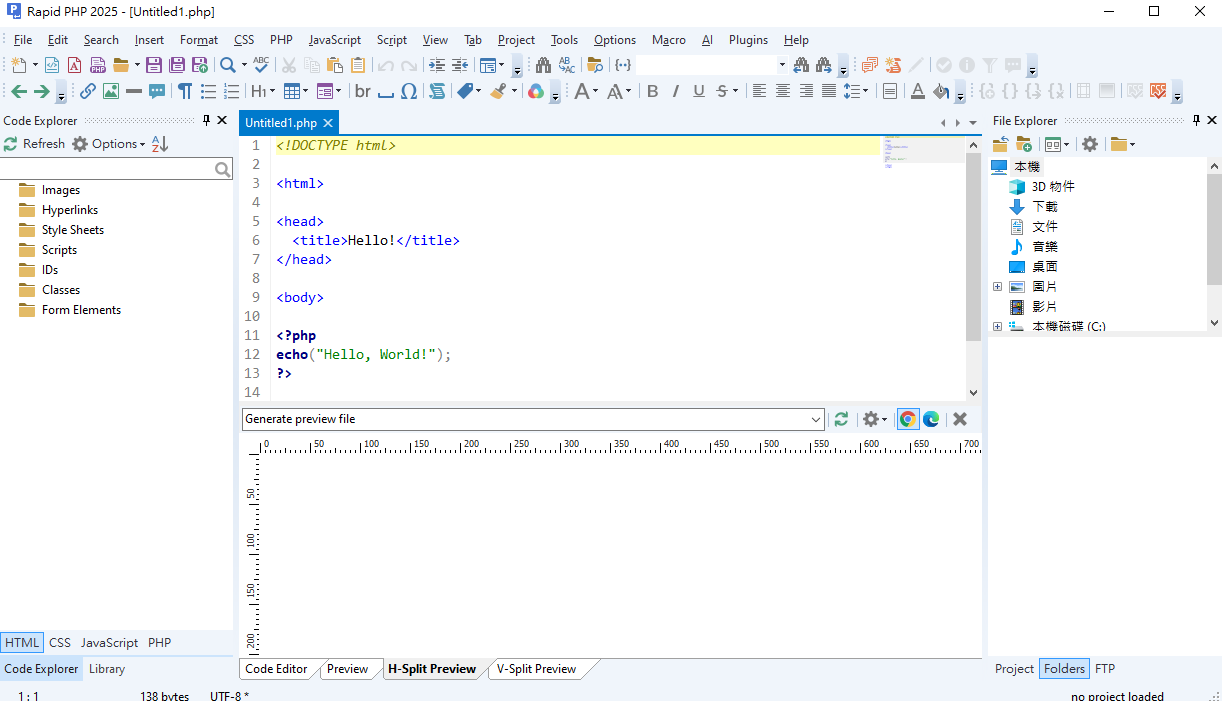Toggle Chrome as the preview browser
1222x701 pixels.
[x=908, y=419]
